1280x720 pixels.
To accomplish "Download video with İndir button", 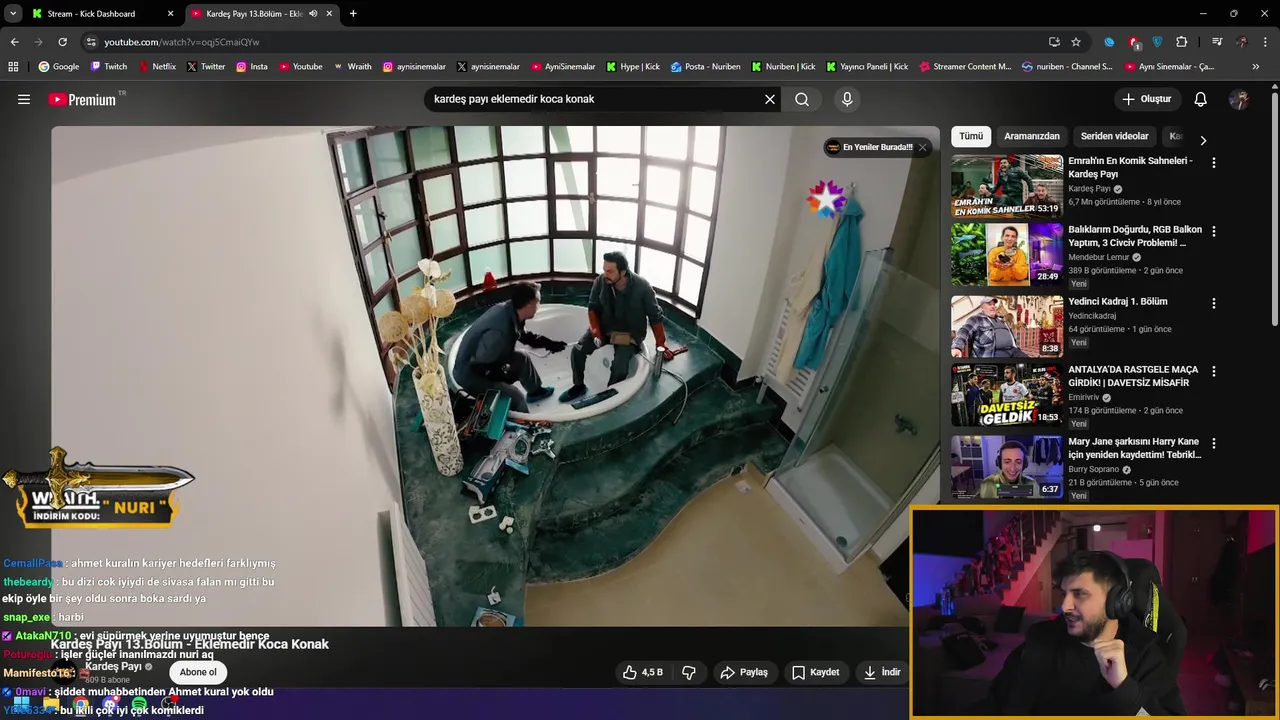I will click(x=882, y=672).
